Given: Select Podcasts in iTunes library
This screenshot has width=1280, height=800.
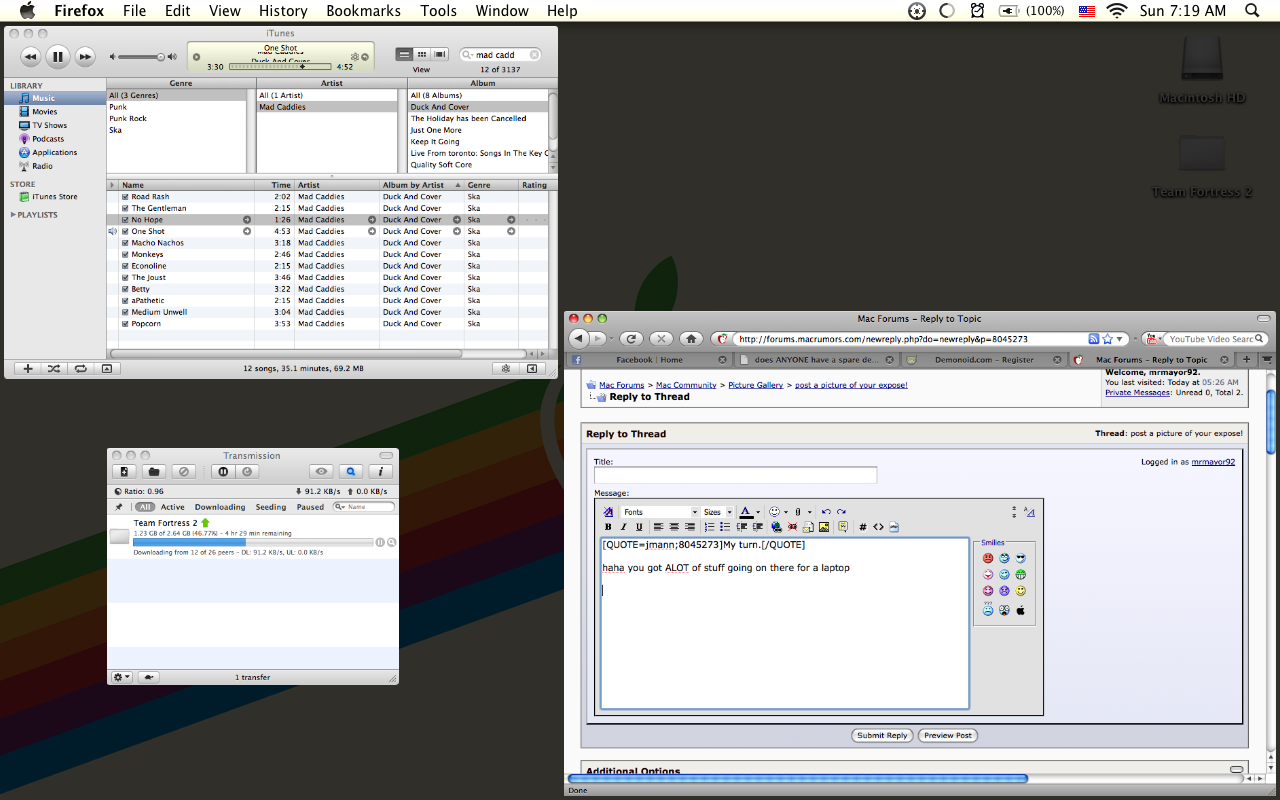Looking at the screenshot, I should pos(48,139).
